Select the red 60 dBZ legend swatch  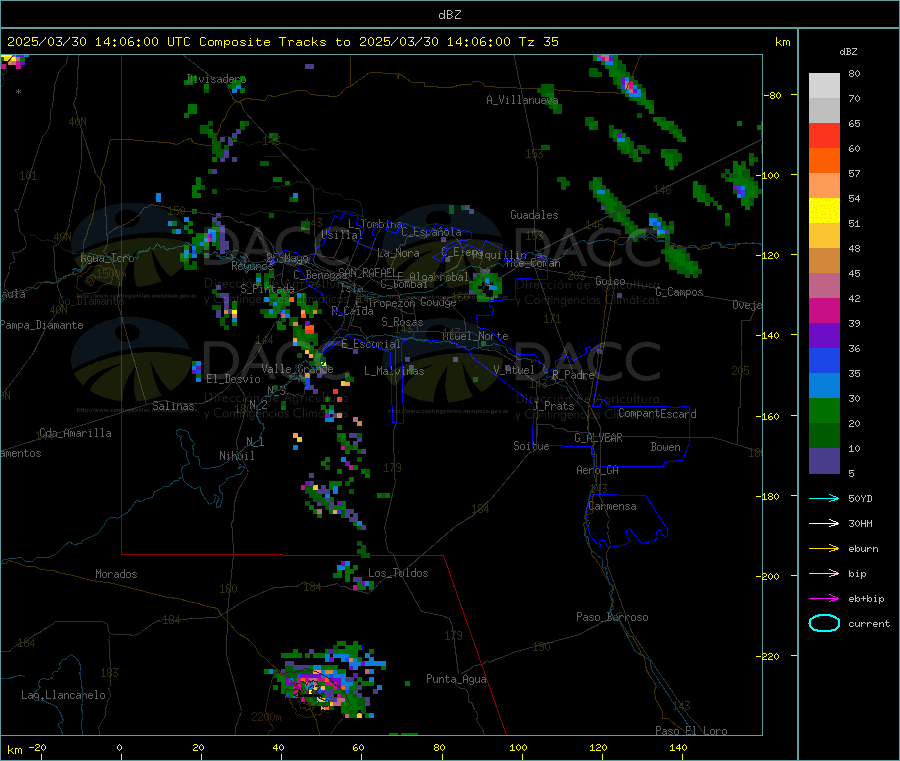824,135
